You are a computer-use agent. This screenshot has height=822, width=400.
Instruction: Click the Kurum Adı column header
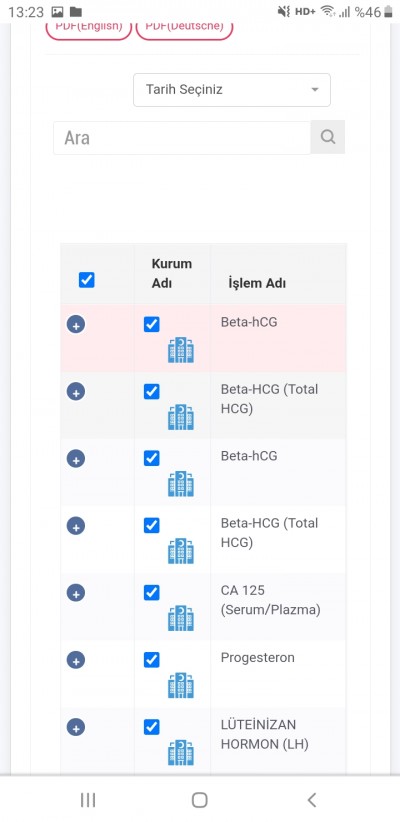click(171, 273)
